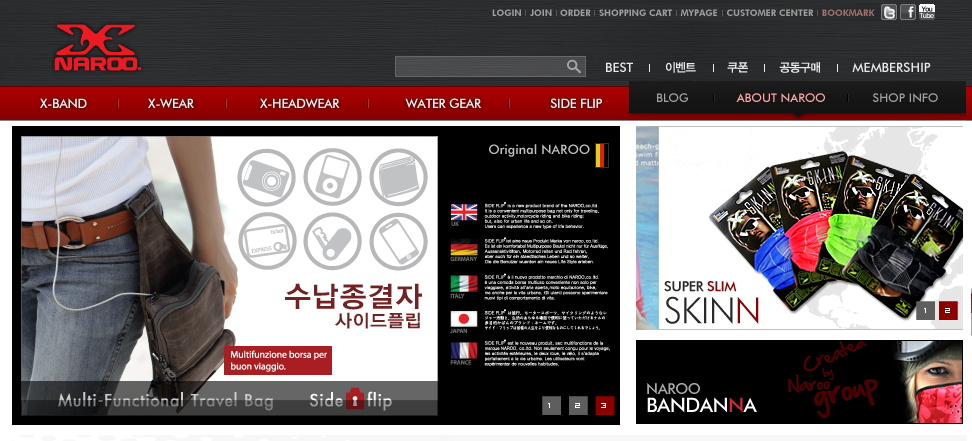Image resolution: width=972 pixels, height=441 pixels.
Task: Open the WATER GEAR menu
Action: click(443, 104)
